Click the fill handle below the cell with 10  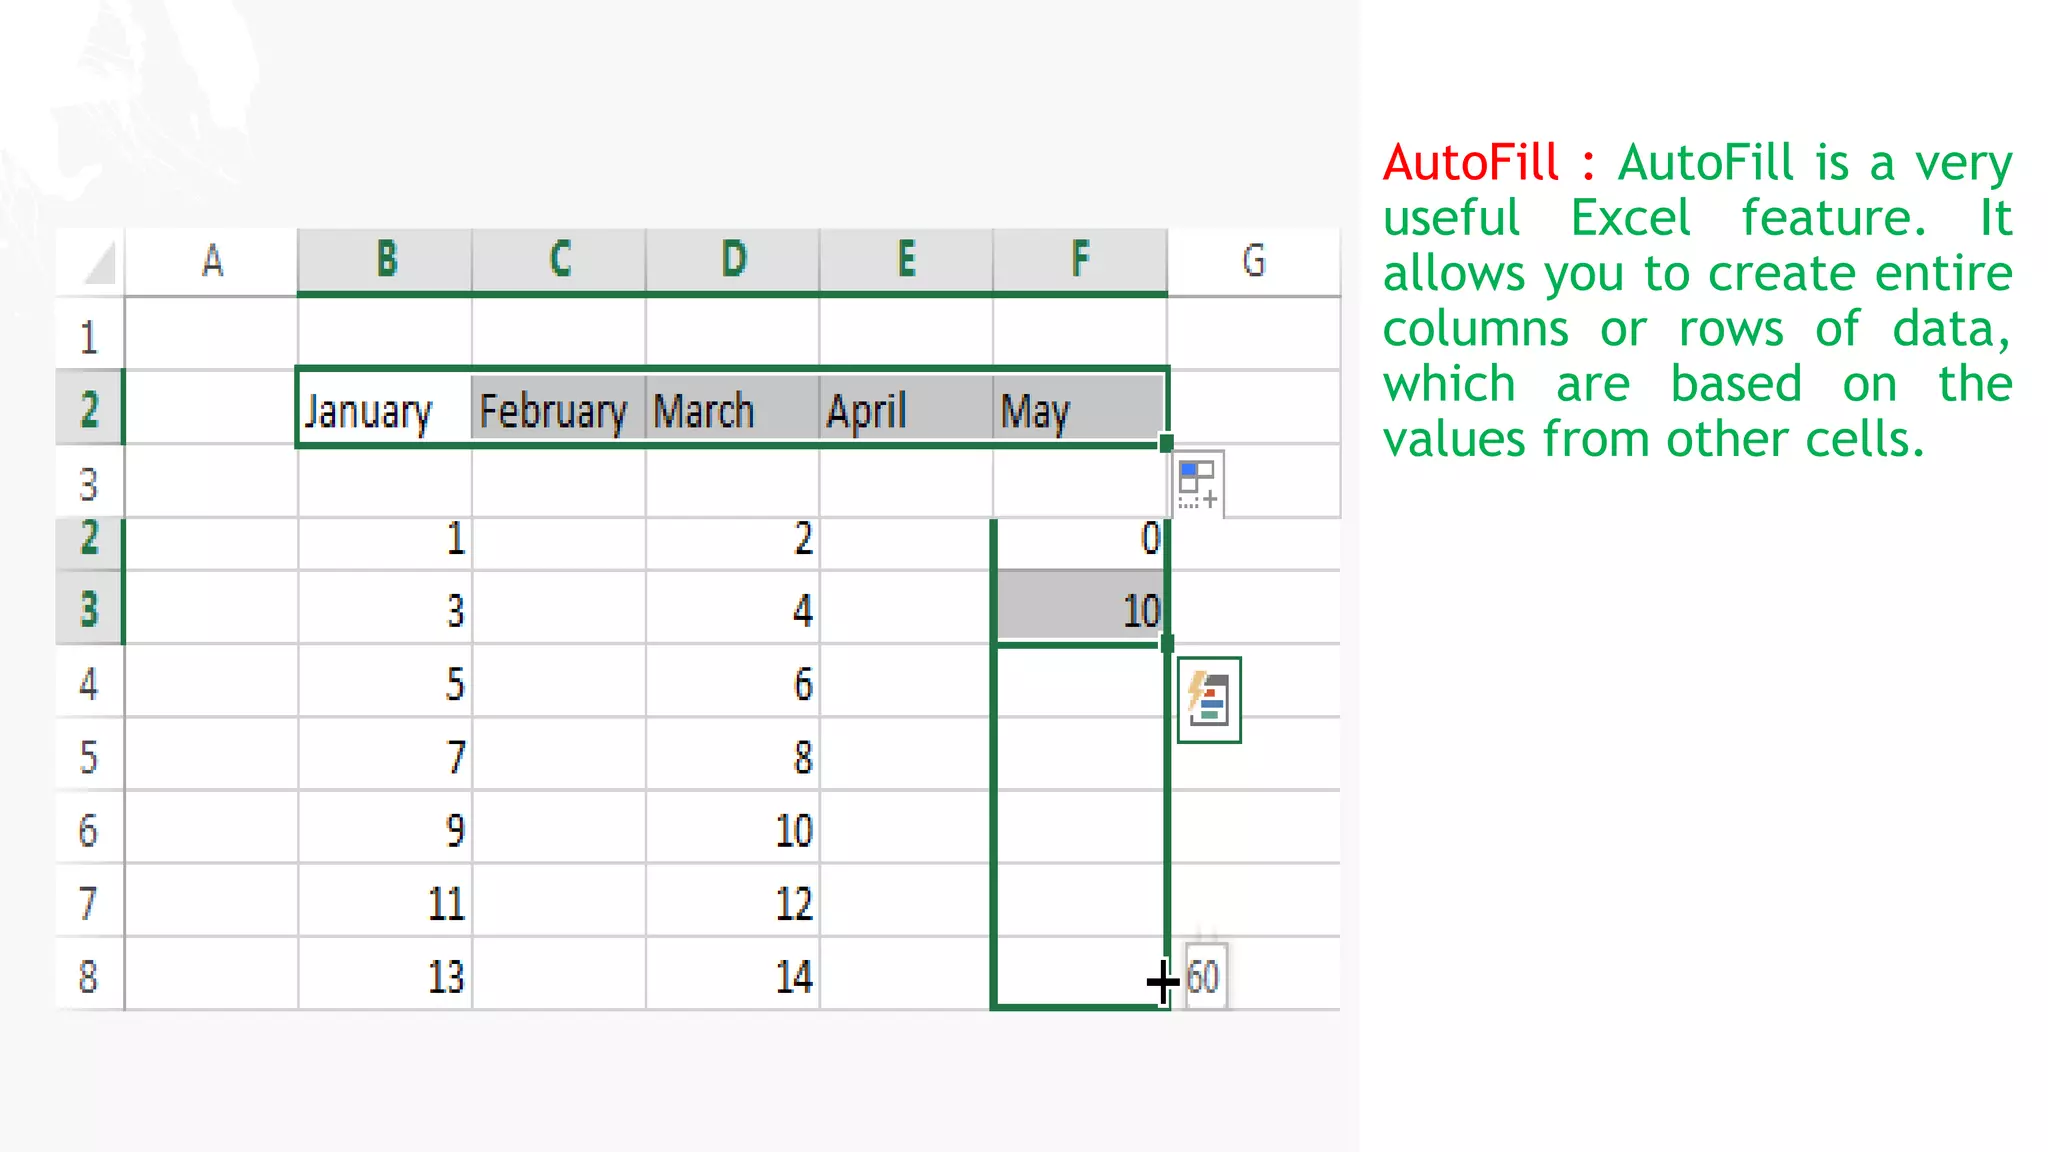coord(1166,644)
